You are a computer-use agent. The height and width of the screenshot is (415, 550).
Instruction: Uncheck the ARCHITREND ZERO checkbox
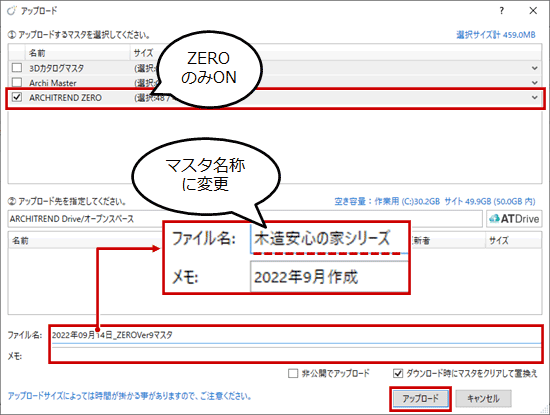point(17,97)
